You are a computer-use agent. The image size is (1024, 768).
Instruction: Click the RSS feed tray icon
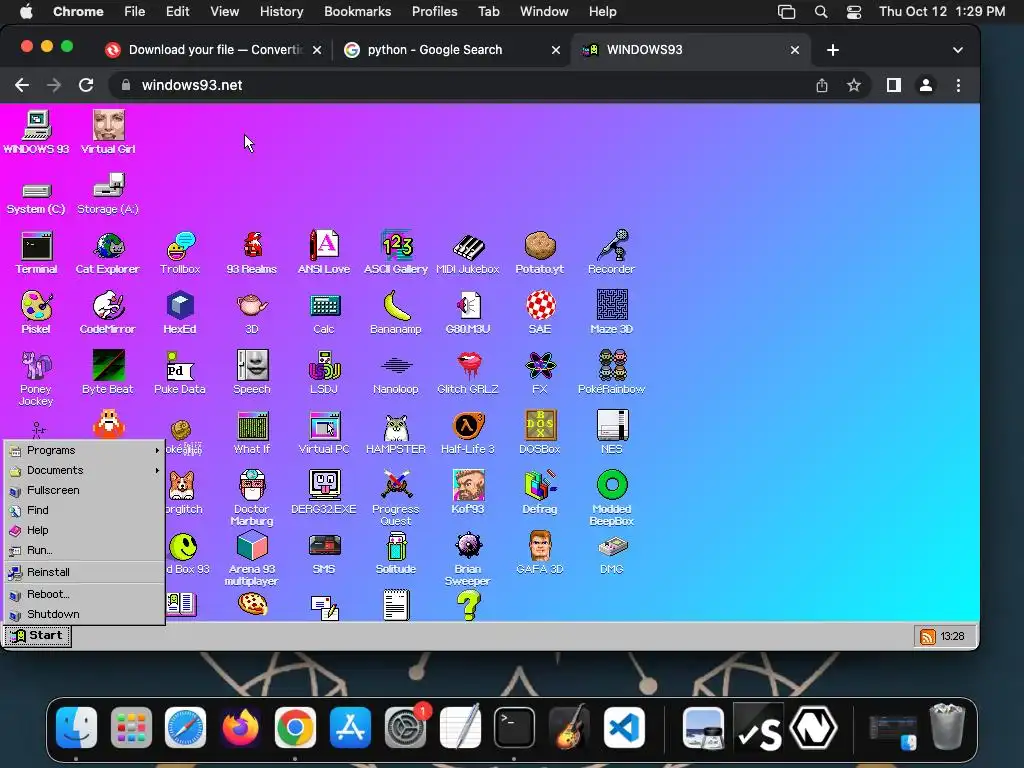(x=927, y=637)
